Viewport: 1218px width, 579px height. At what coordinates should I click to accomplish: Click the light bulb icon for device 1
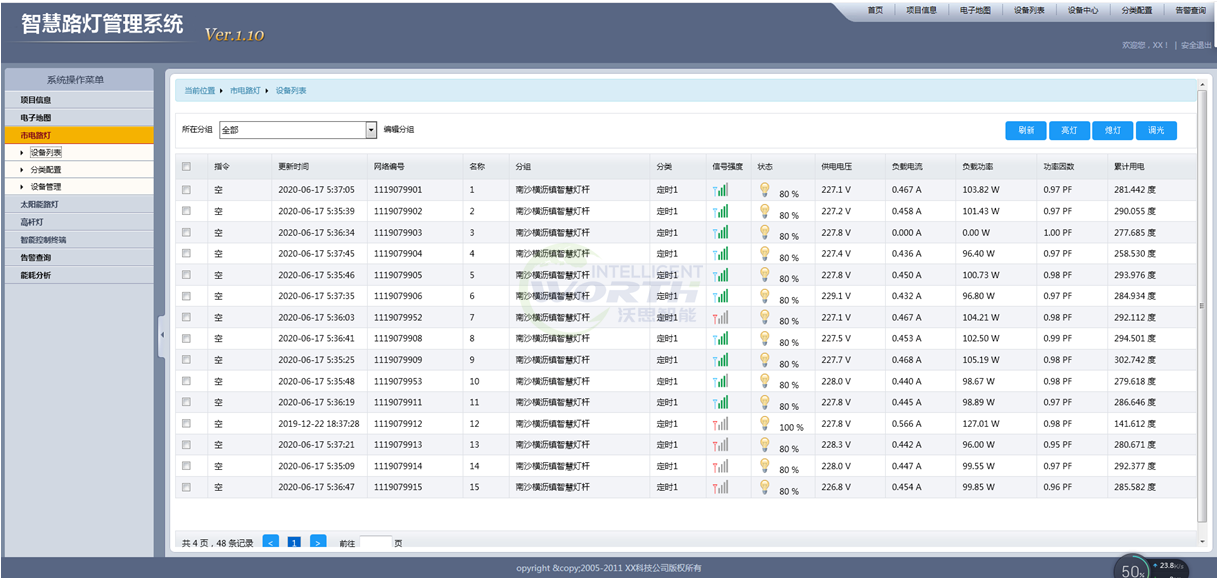(764, 187)
